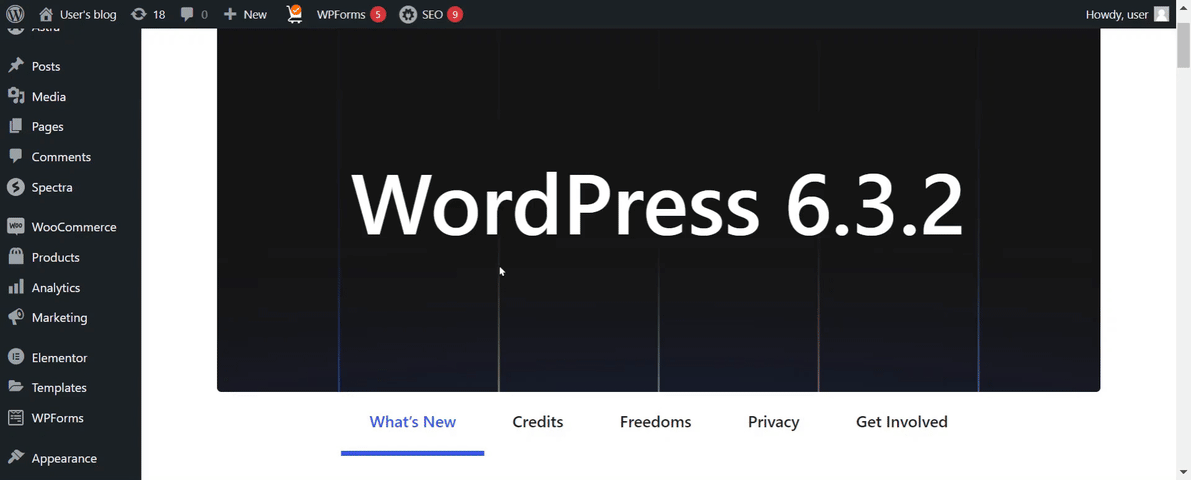The height and width of the screenshot is (480, 1191).
Task: Click the Products icon in the sidebar
Action: tap(15, 257)
